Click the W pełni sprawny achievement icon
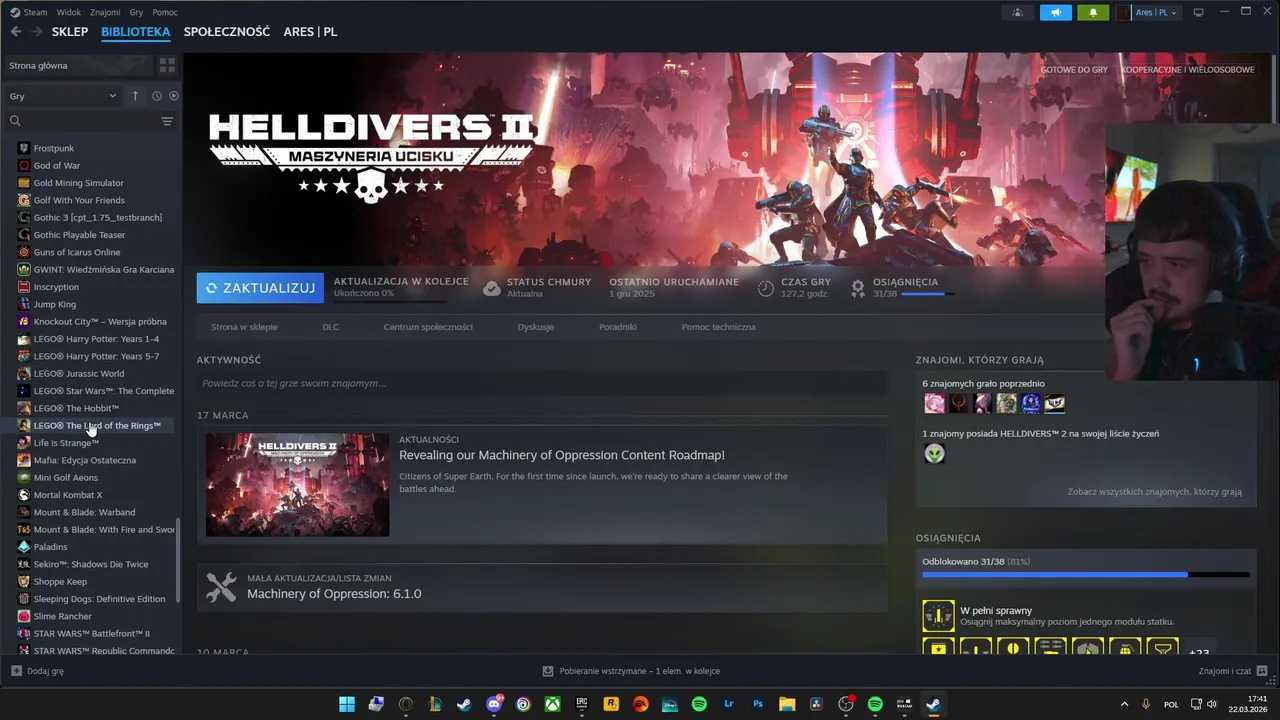 pyautogui.click(x=938, y=616)
